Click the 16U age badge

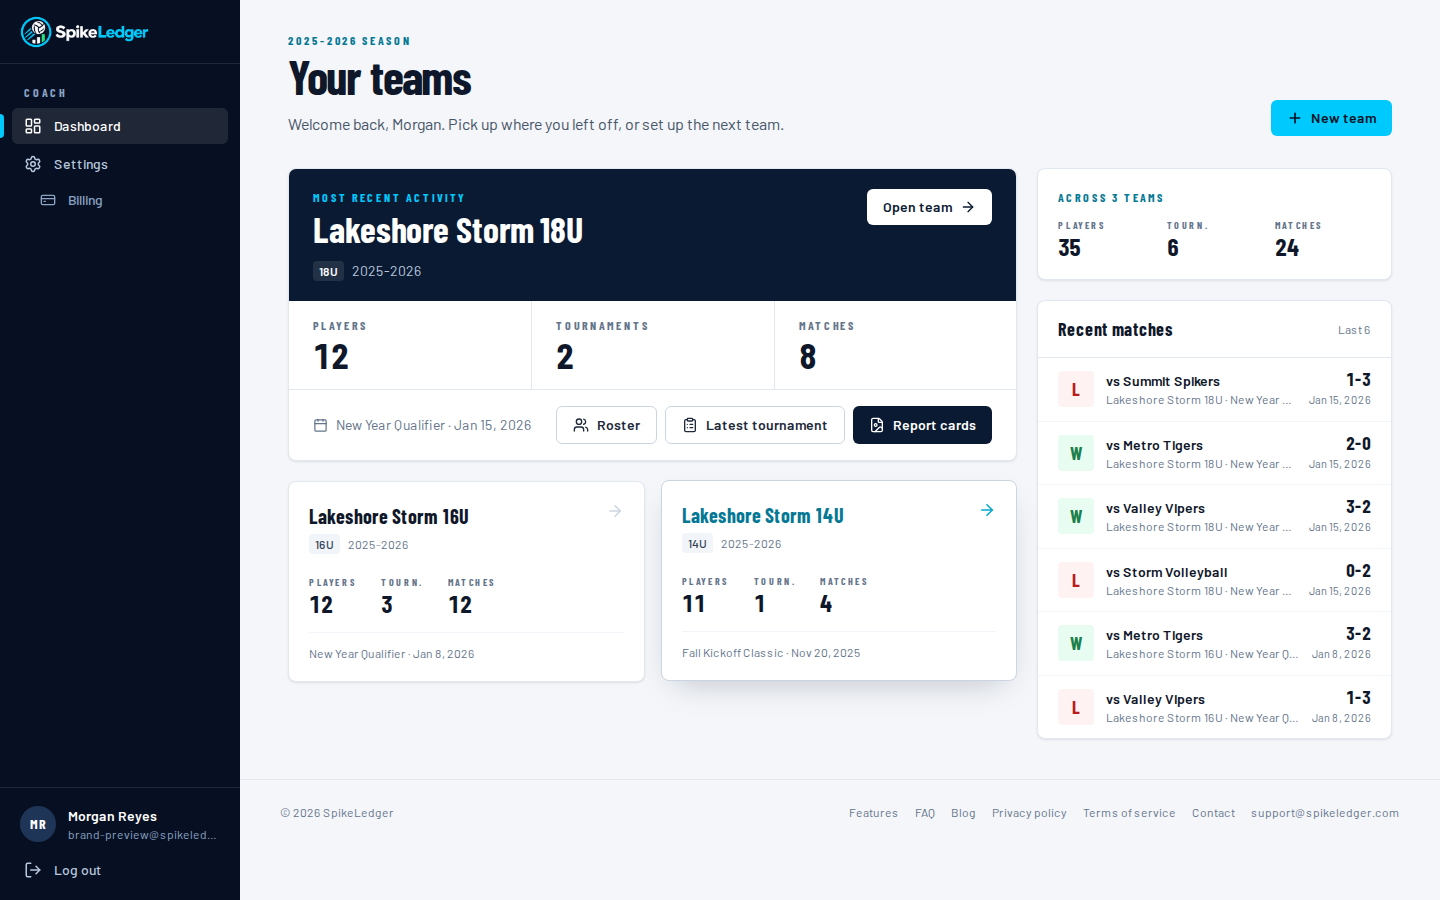click(x=324, y=545)
